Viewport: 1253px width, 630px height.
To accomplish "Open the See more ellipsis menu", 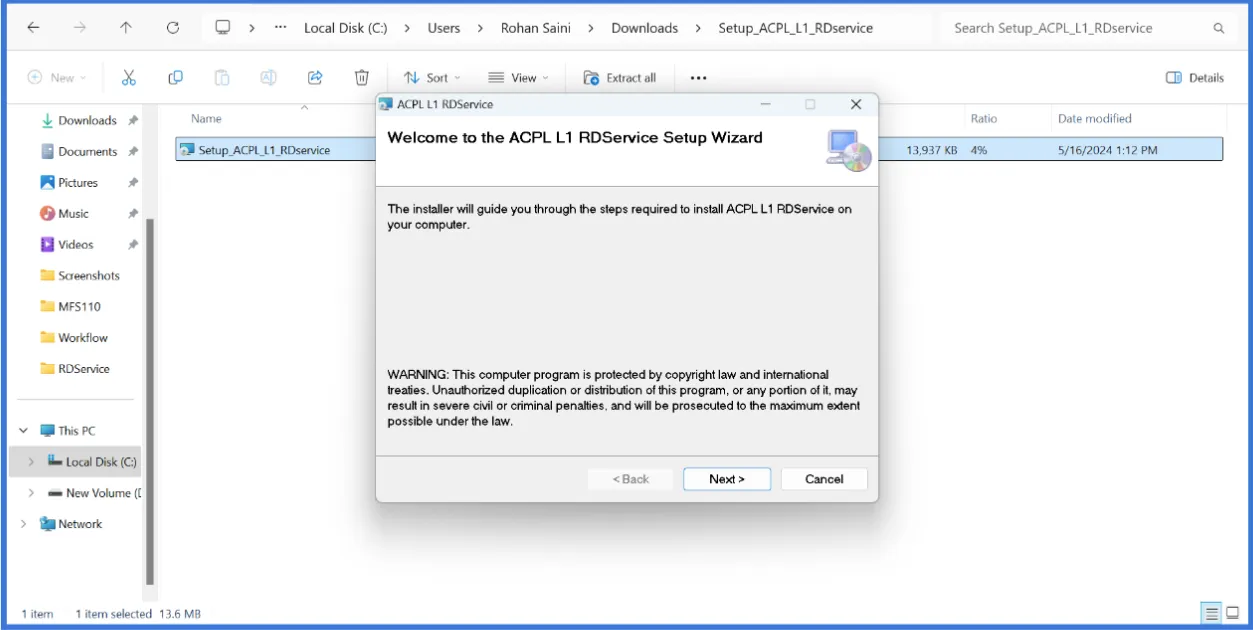I will (x=698, y=78).
